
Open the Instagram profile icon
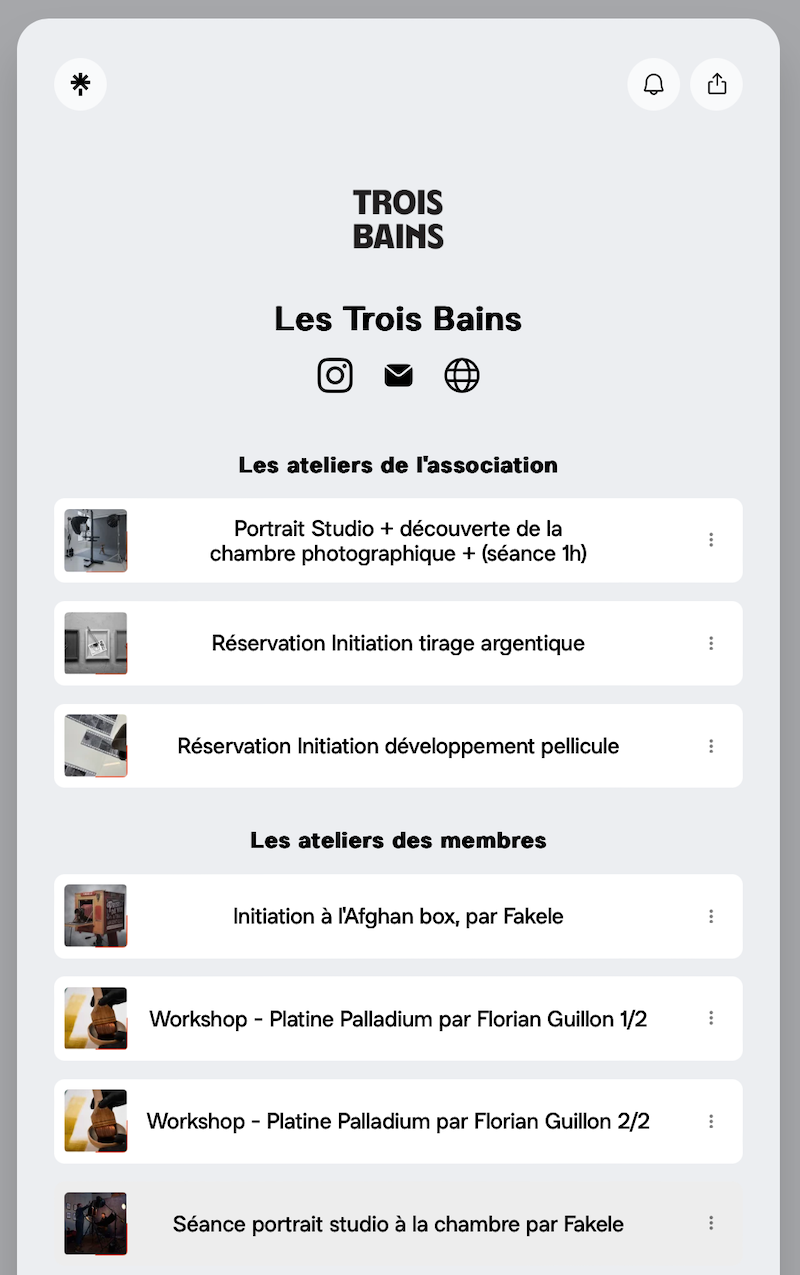click(335, 376)
